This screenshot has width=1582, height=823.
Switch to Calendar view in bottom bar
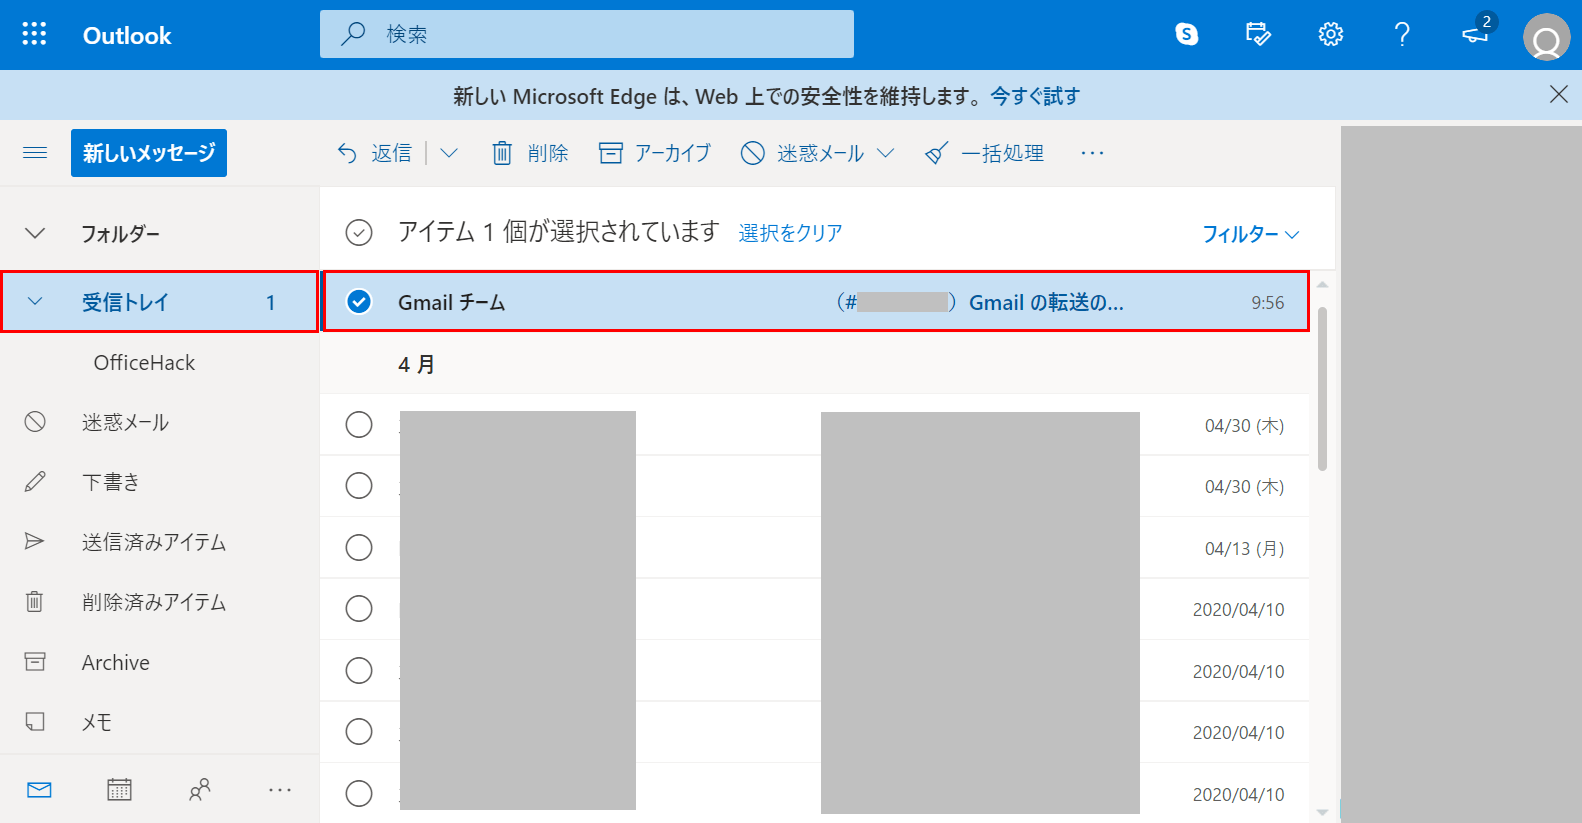tap(119, 790)
